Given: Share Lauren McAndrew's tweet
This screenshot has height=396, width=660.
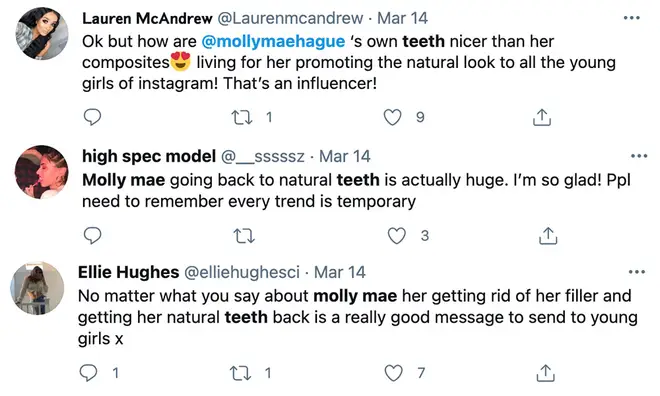Looking at the screenshot, I should pyautogui.click(x=542, y=117).
